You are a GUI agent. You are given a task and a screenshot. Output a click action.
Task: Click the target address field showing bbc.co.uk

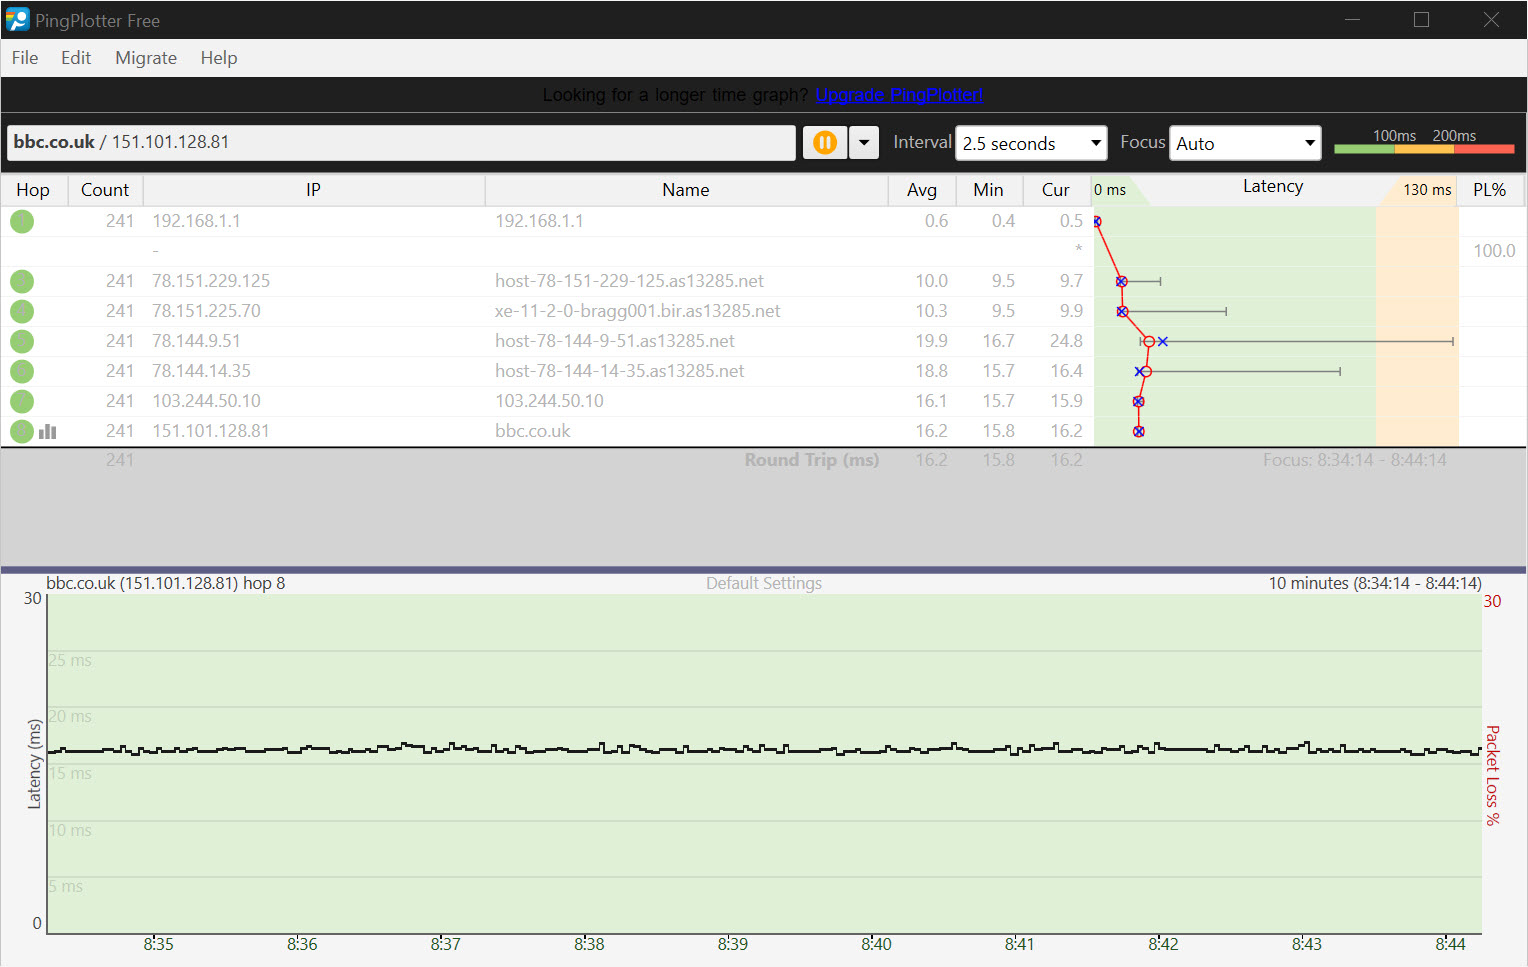[x=400, y=142]
